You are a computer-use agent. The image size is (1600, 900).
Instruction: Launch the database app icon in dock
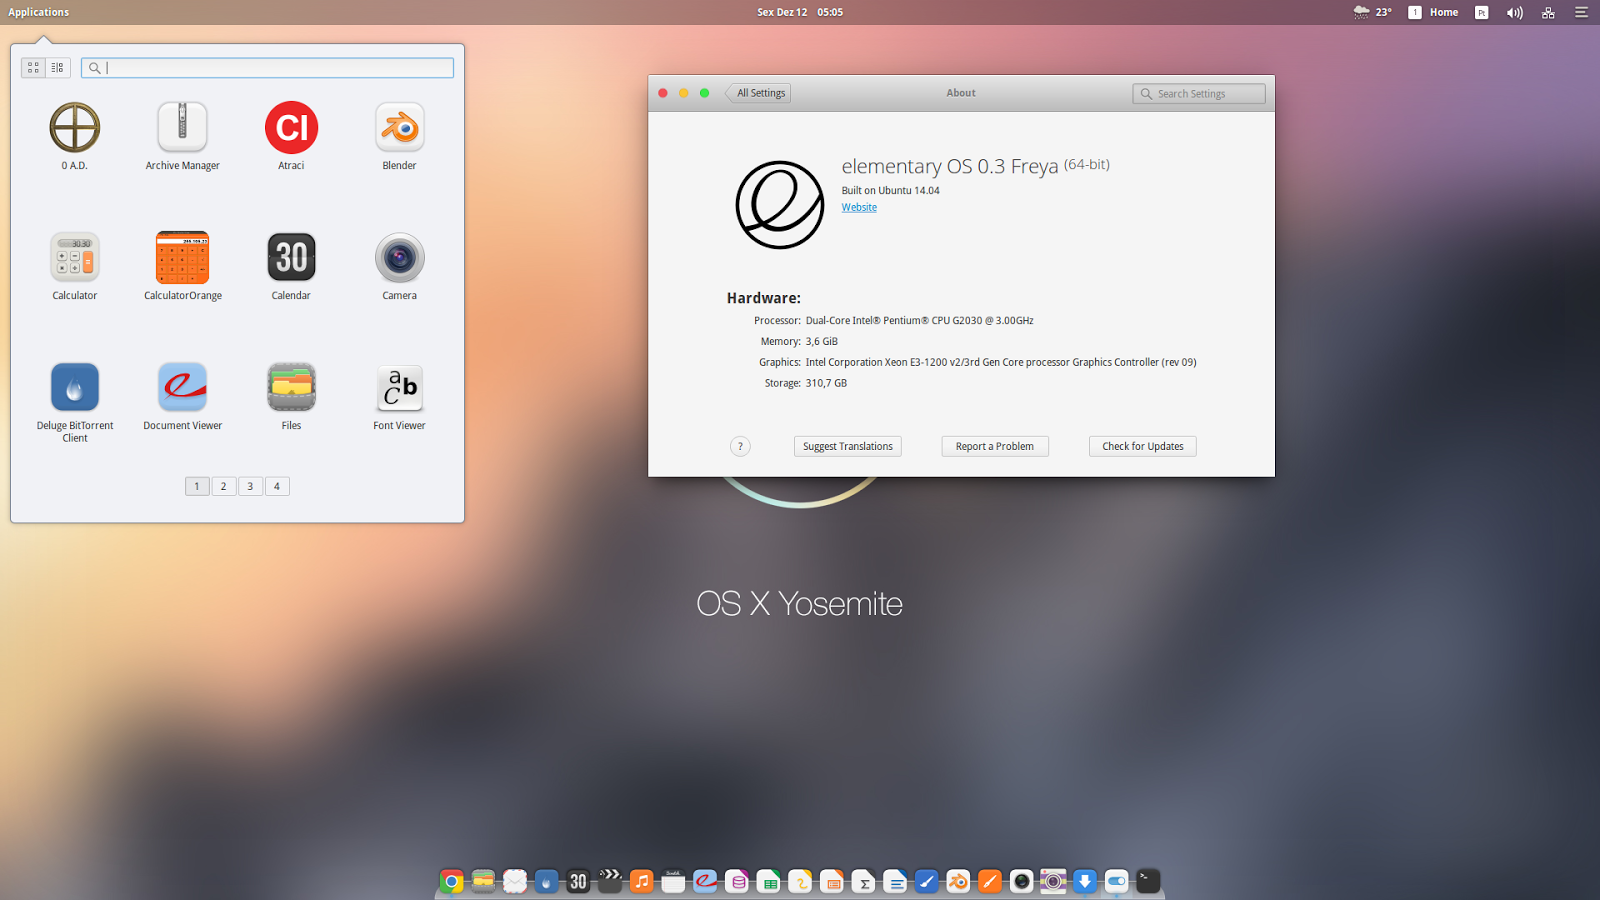pos(737,881)
